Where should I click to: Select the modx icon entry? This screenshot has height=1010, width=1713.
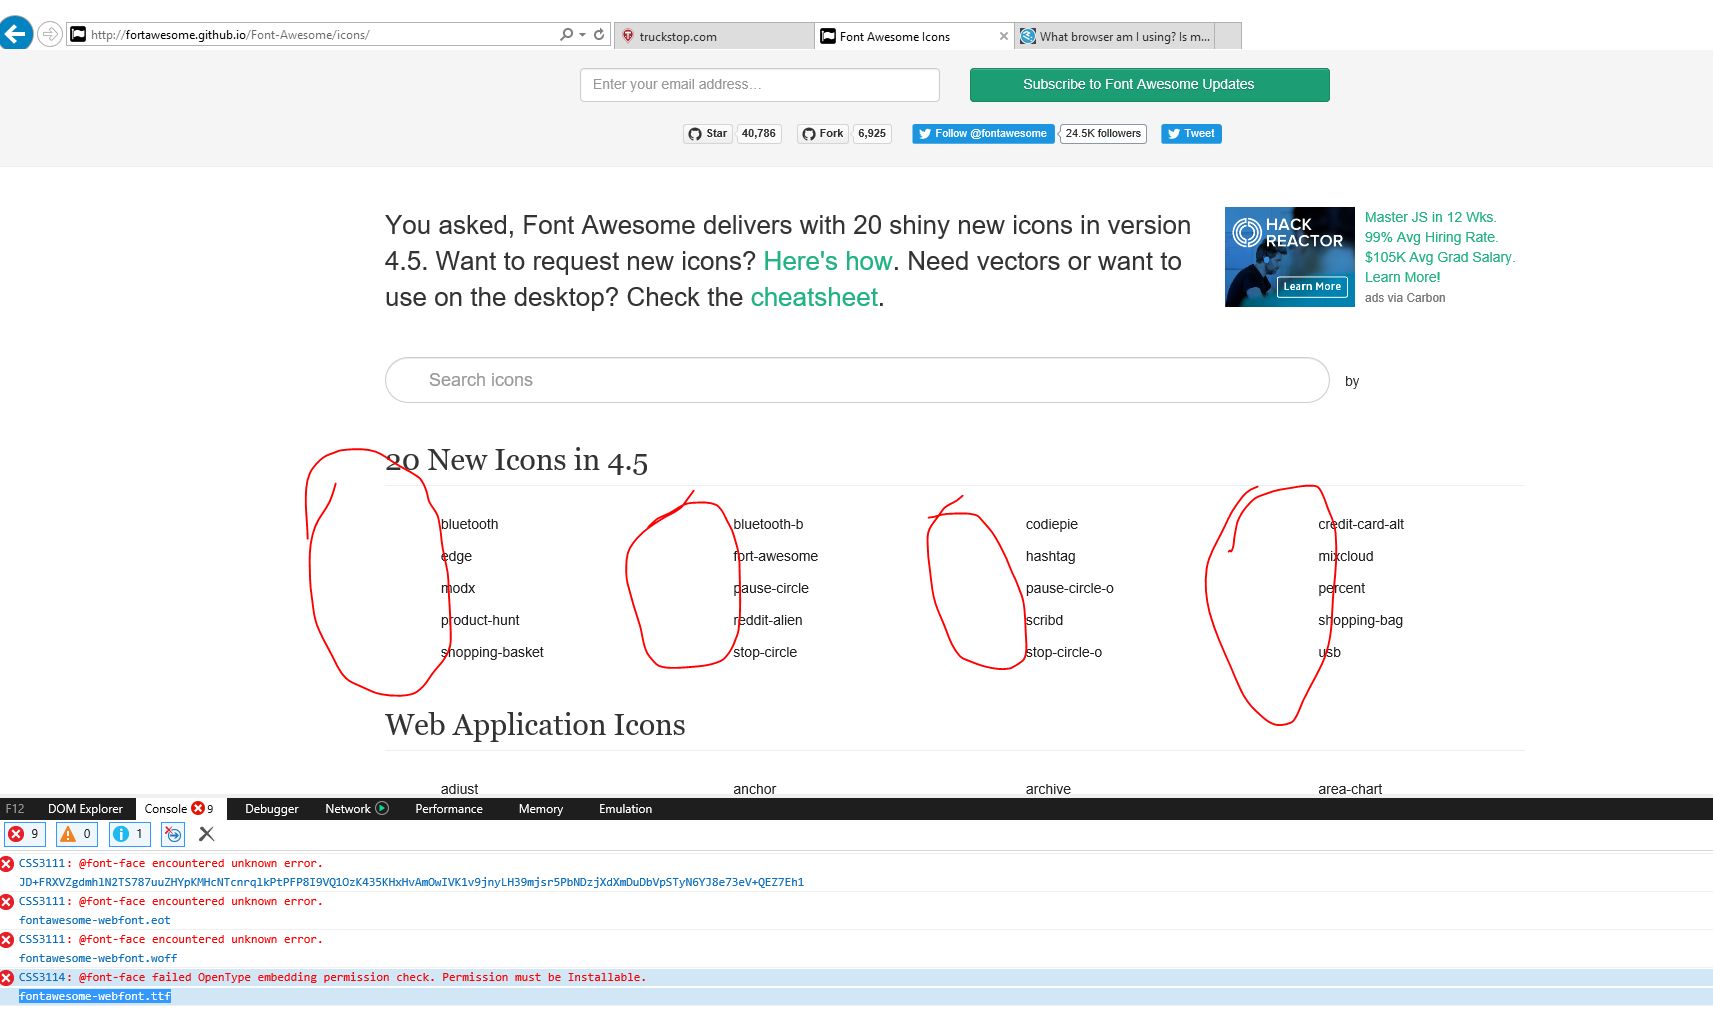(x=458, y=588)
